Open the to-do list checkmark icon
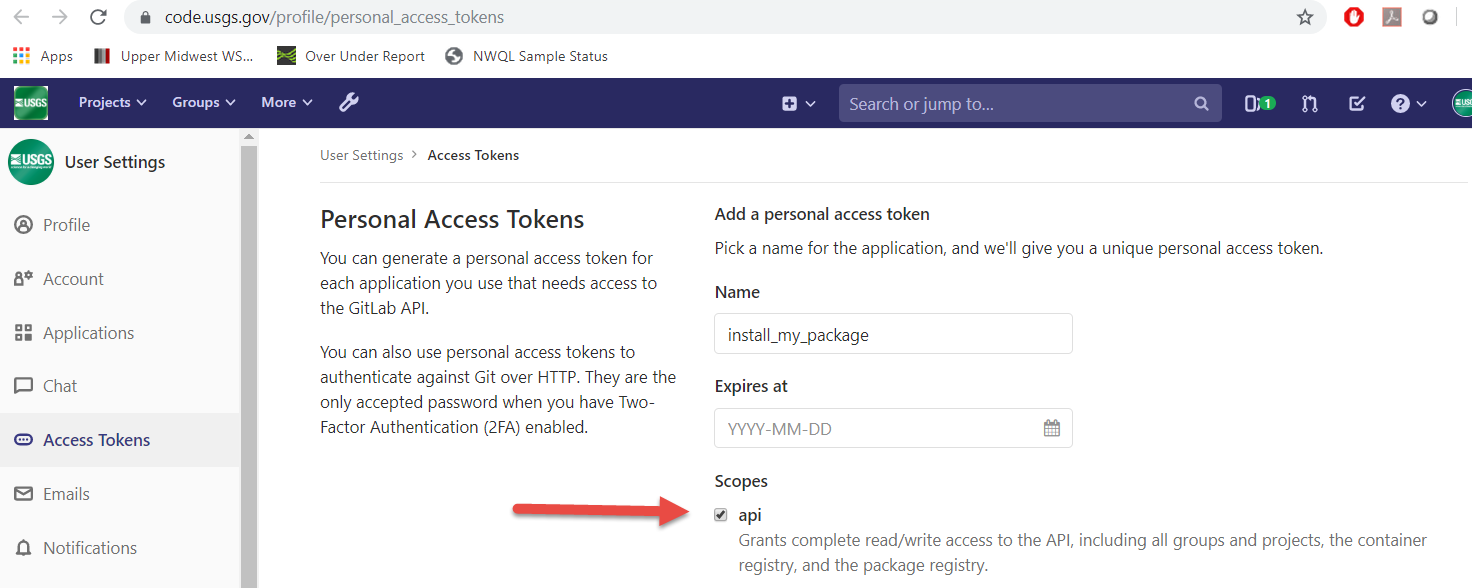 coord(1357,103)
